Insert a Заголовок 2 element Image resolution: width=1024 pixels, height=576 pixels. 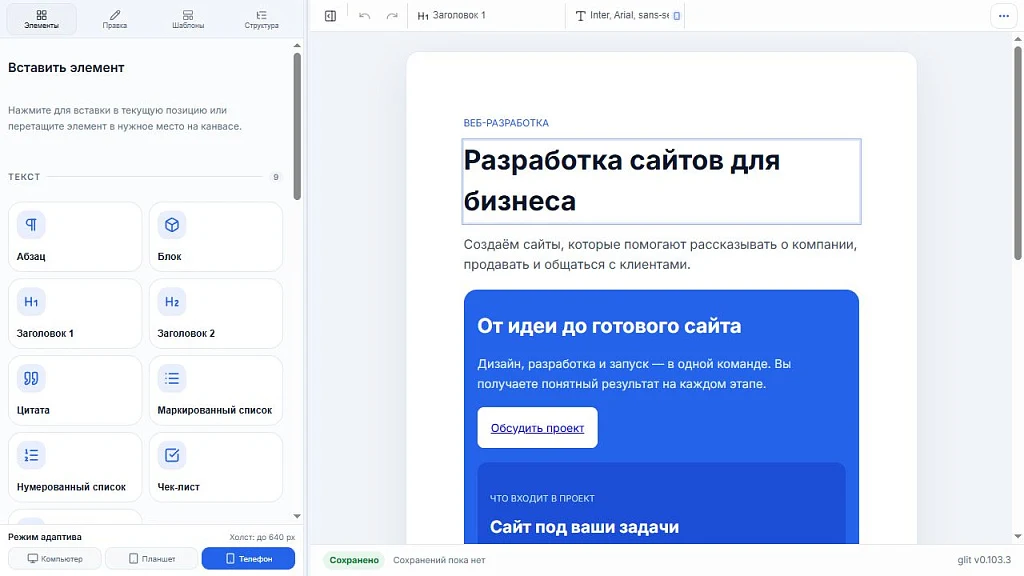pos(216,313)
